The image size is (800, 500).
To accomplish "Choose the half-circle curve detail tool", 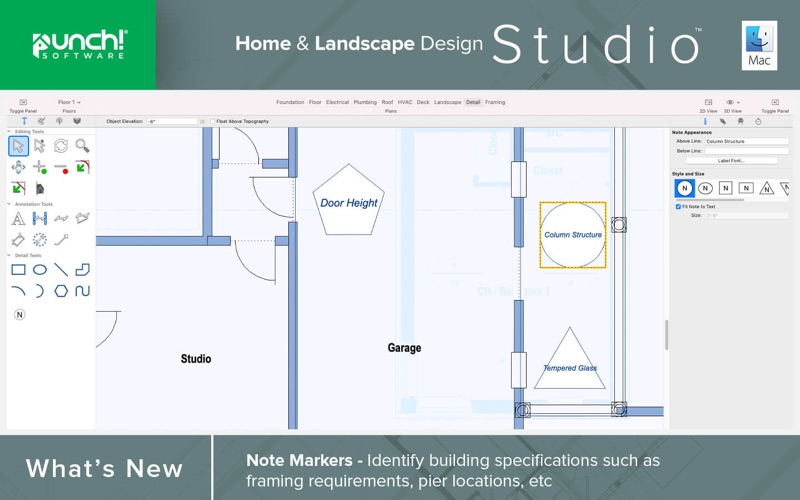I will pyautogui.click(x=40, y=291).
